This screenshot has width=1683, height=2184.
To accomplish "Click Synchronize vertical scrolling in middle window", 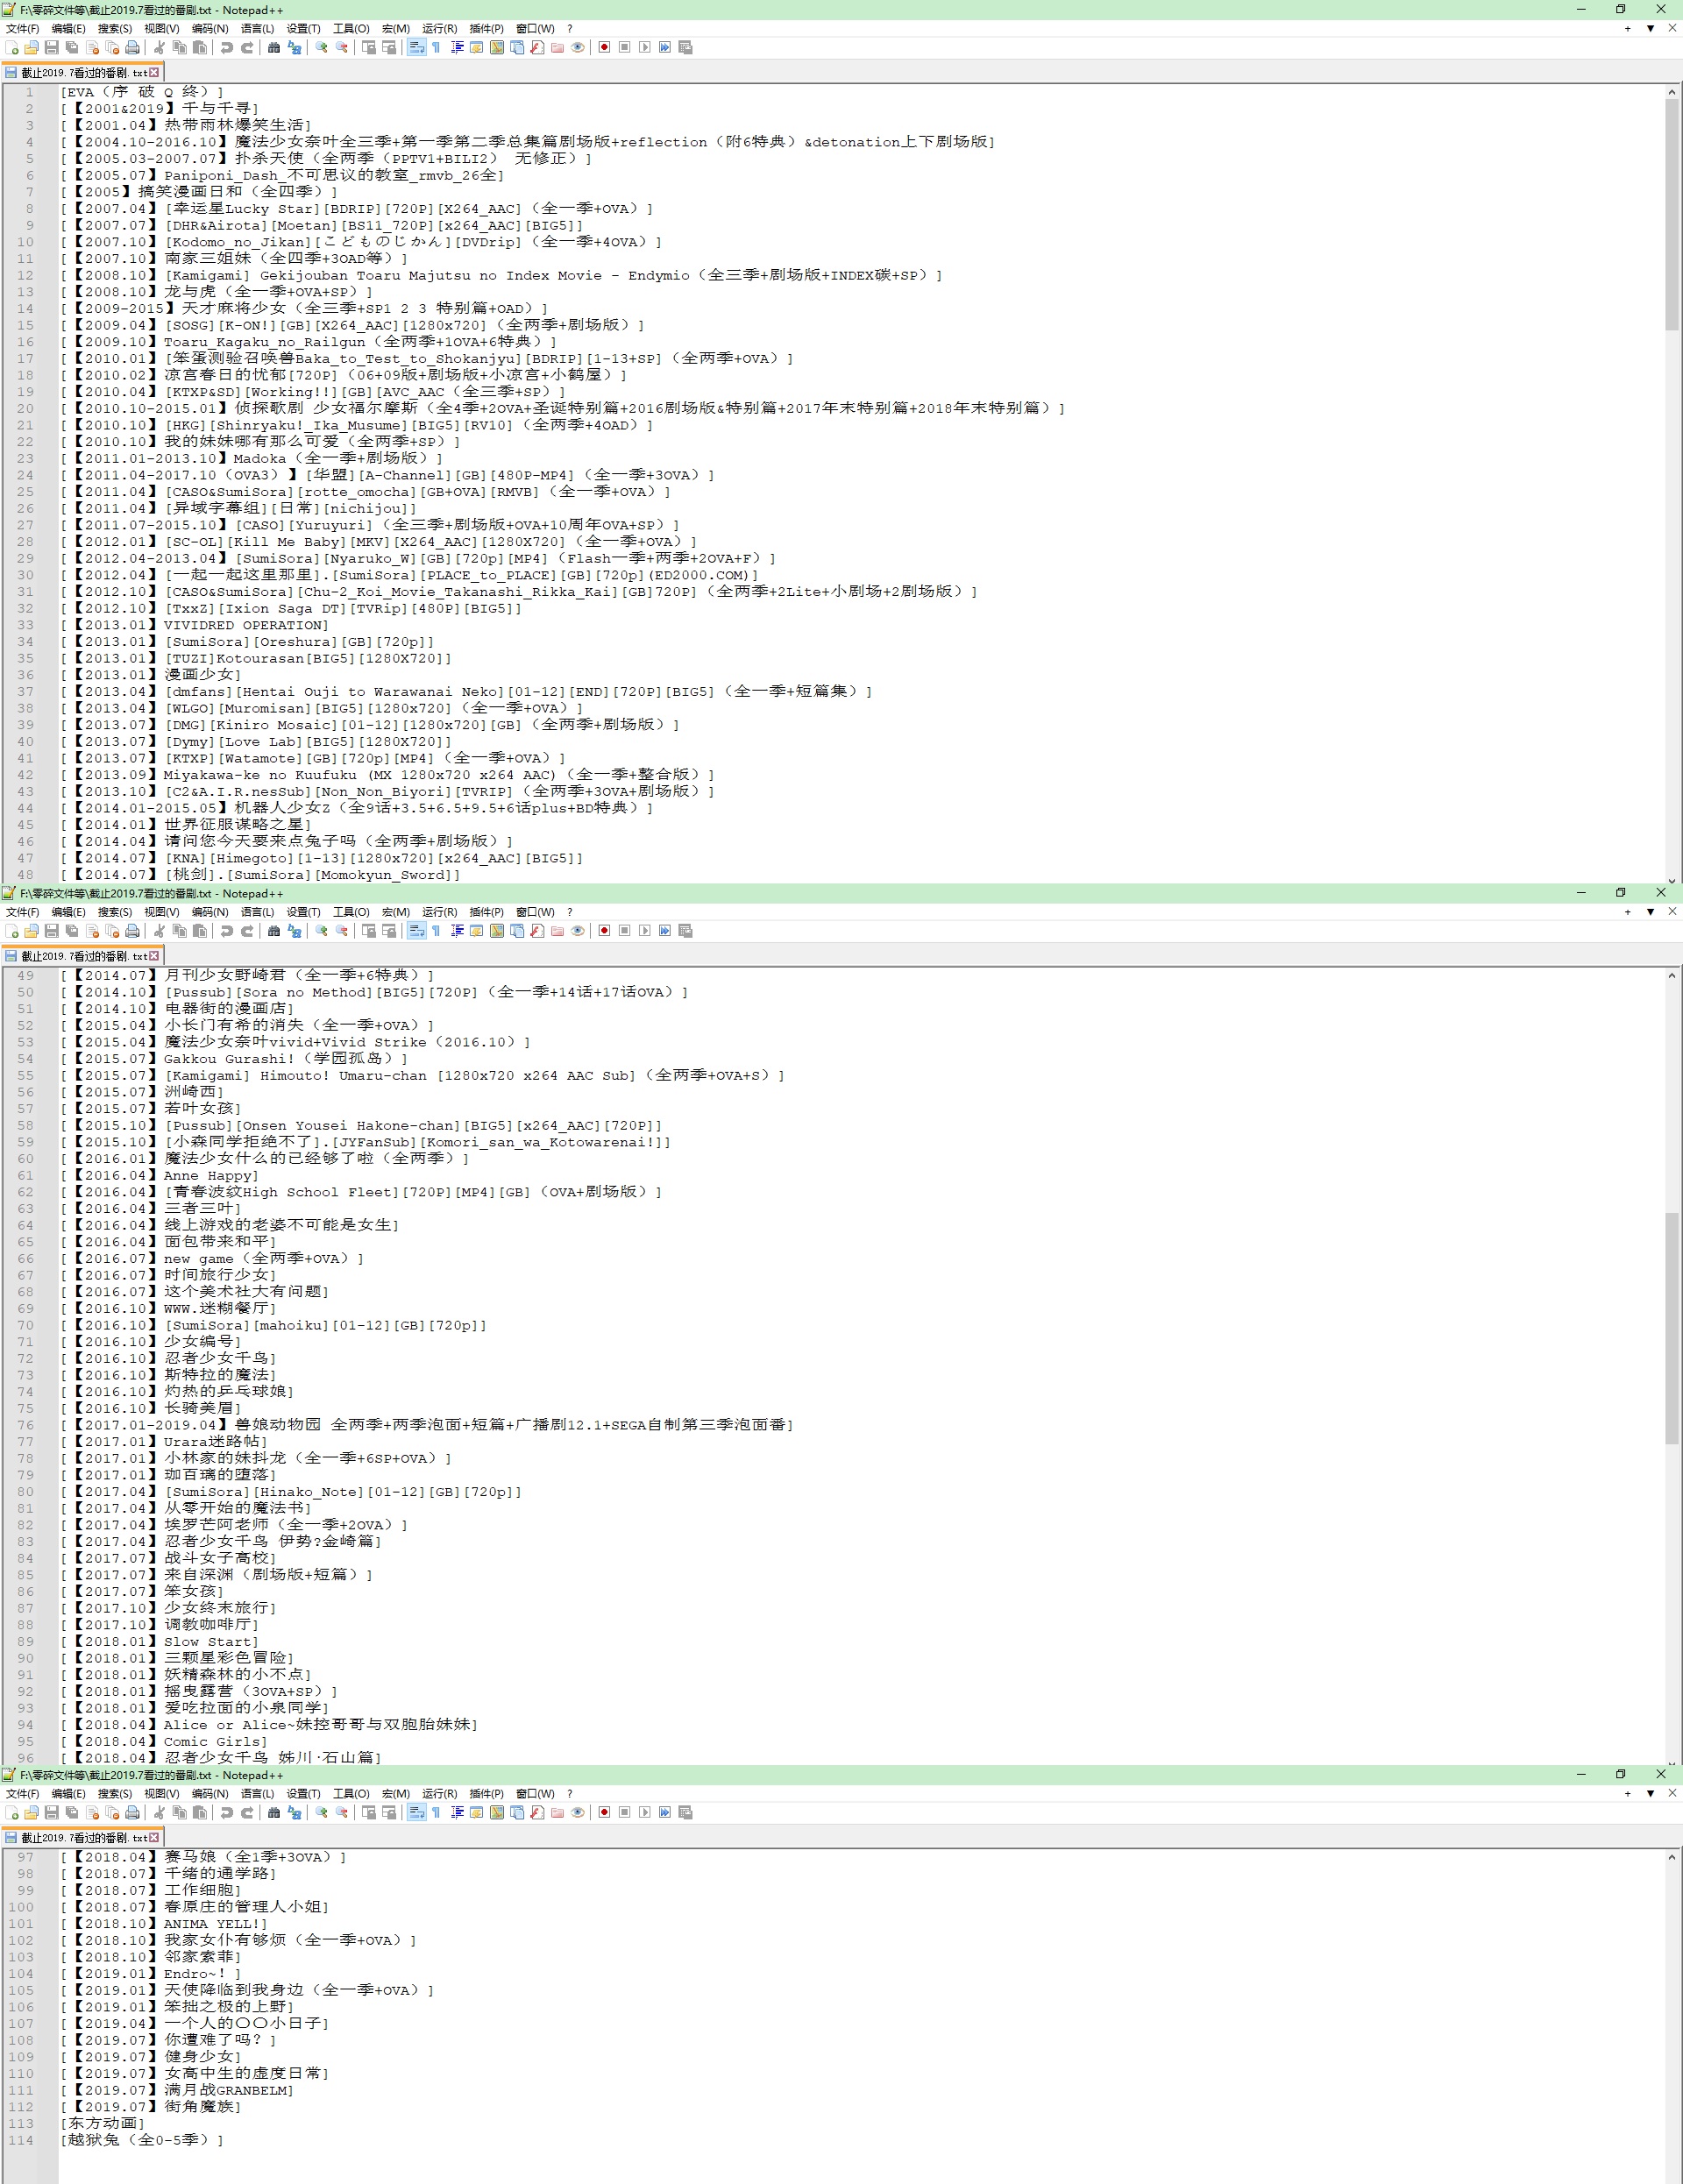I will coord(369,930).
